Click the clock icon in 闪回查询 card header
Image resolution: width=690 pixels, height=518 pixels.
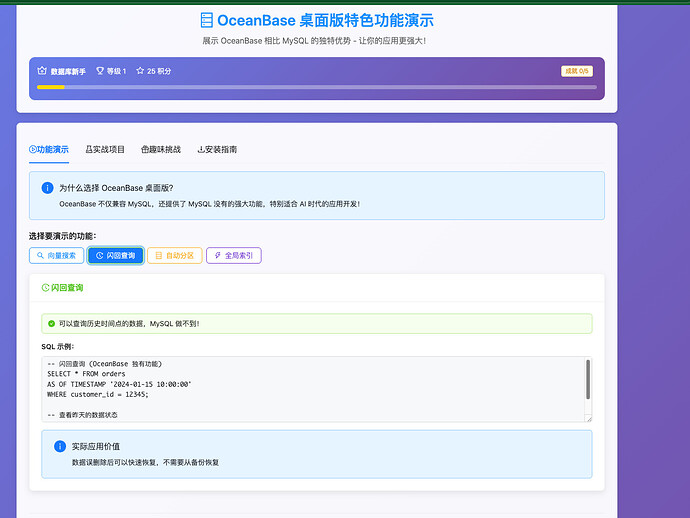tap(45, 288)
